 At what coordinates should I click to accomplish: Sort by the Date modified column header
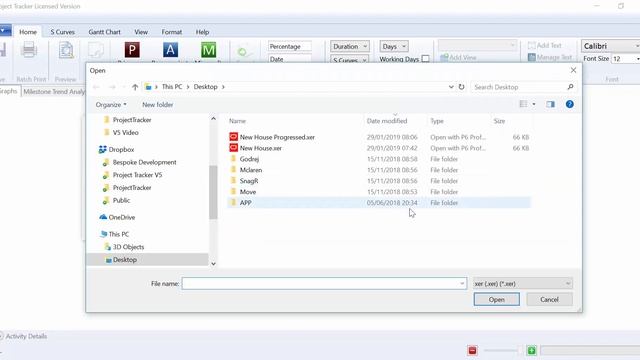tap(387, 121)
